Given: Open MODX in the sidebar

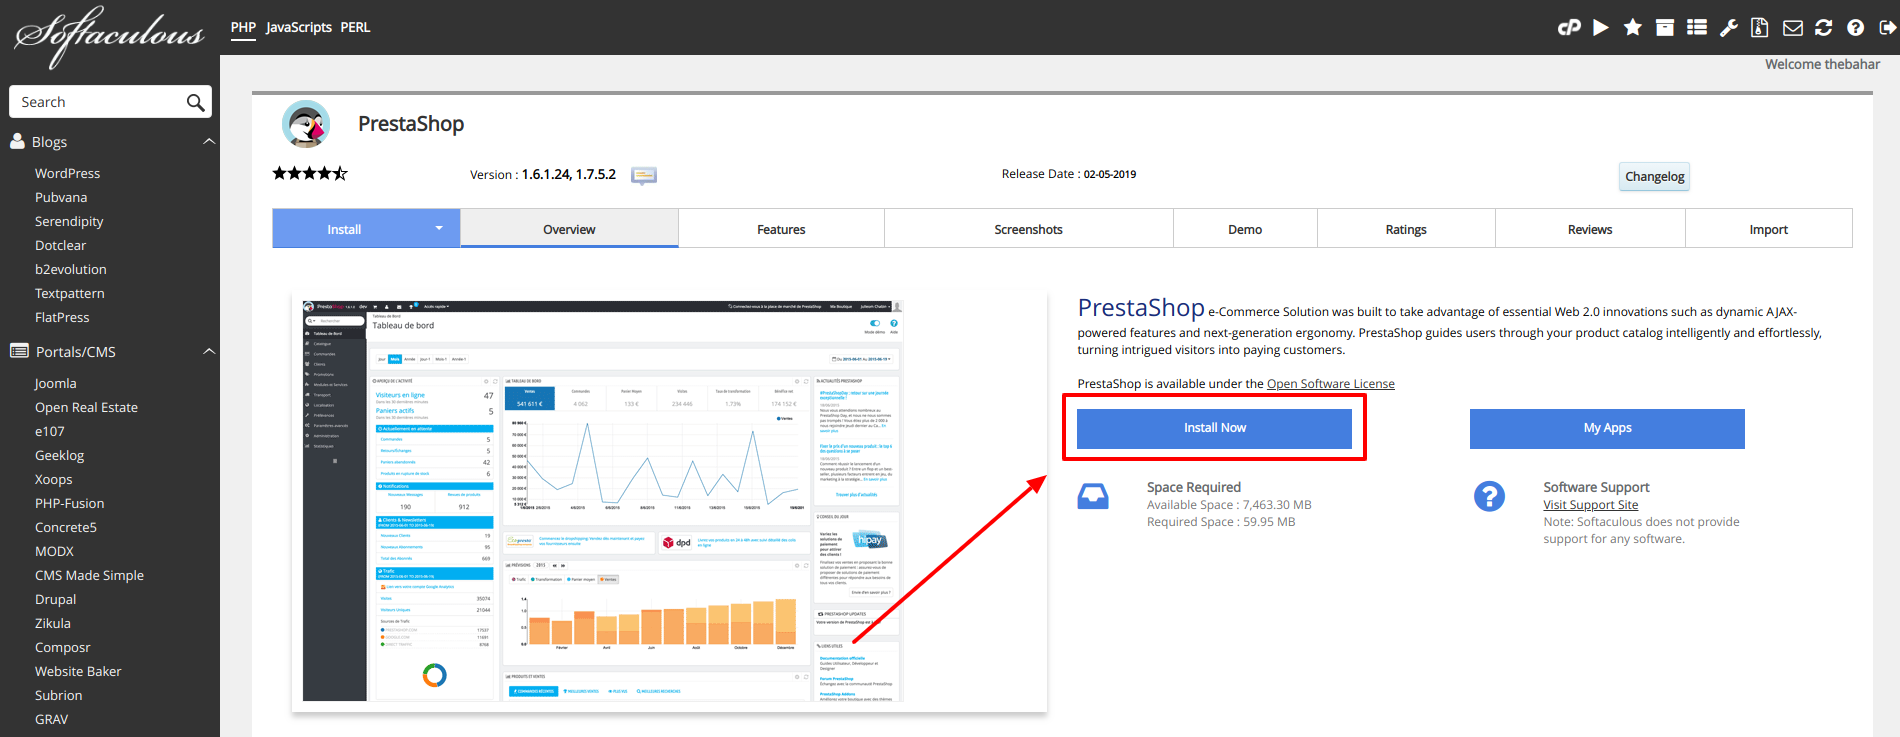Looking at the screenshot, I should click(54, 551).
